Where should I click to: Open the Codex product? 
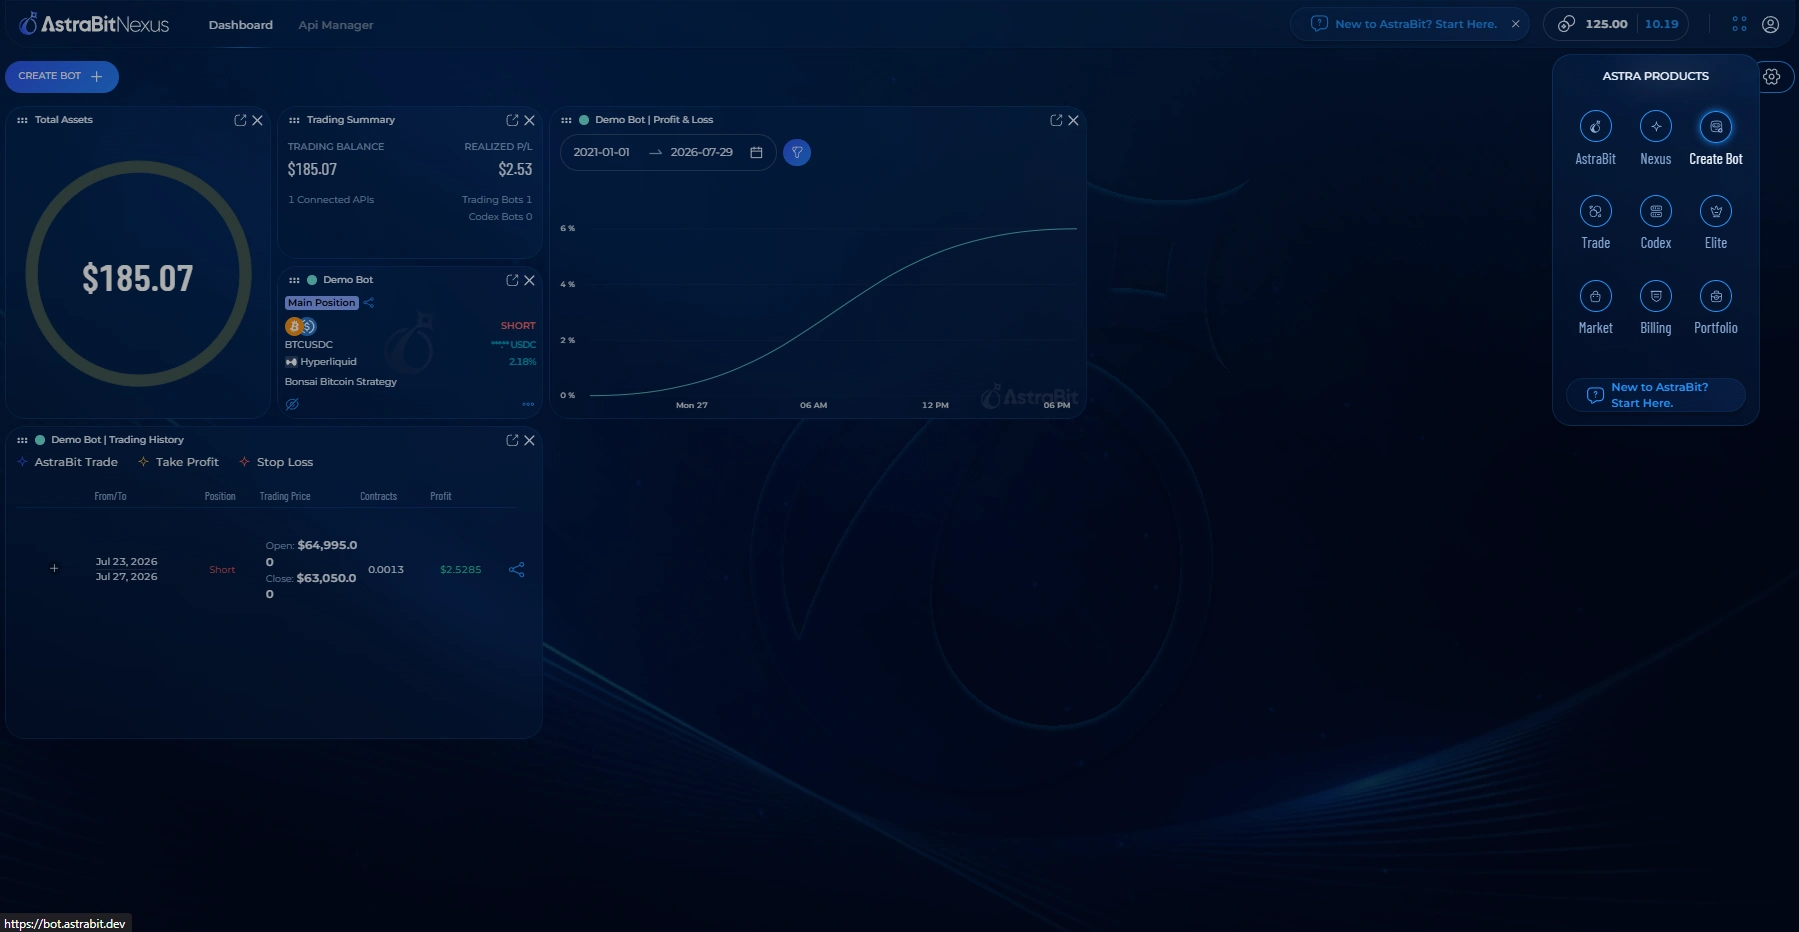(x=1656, y=211)
